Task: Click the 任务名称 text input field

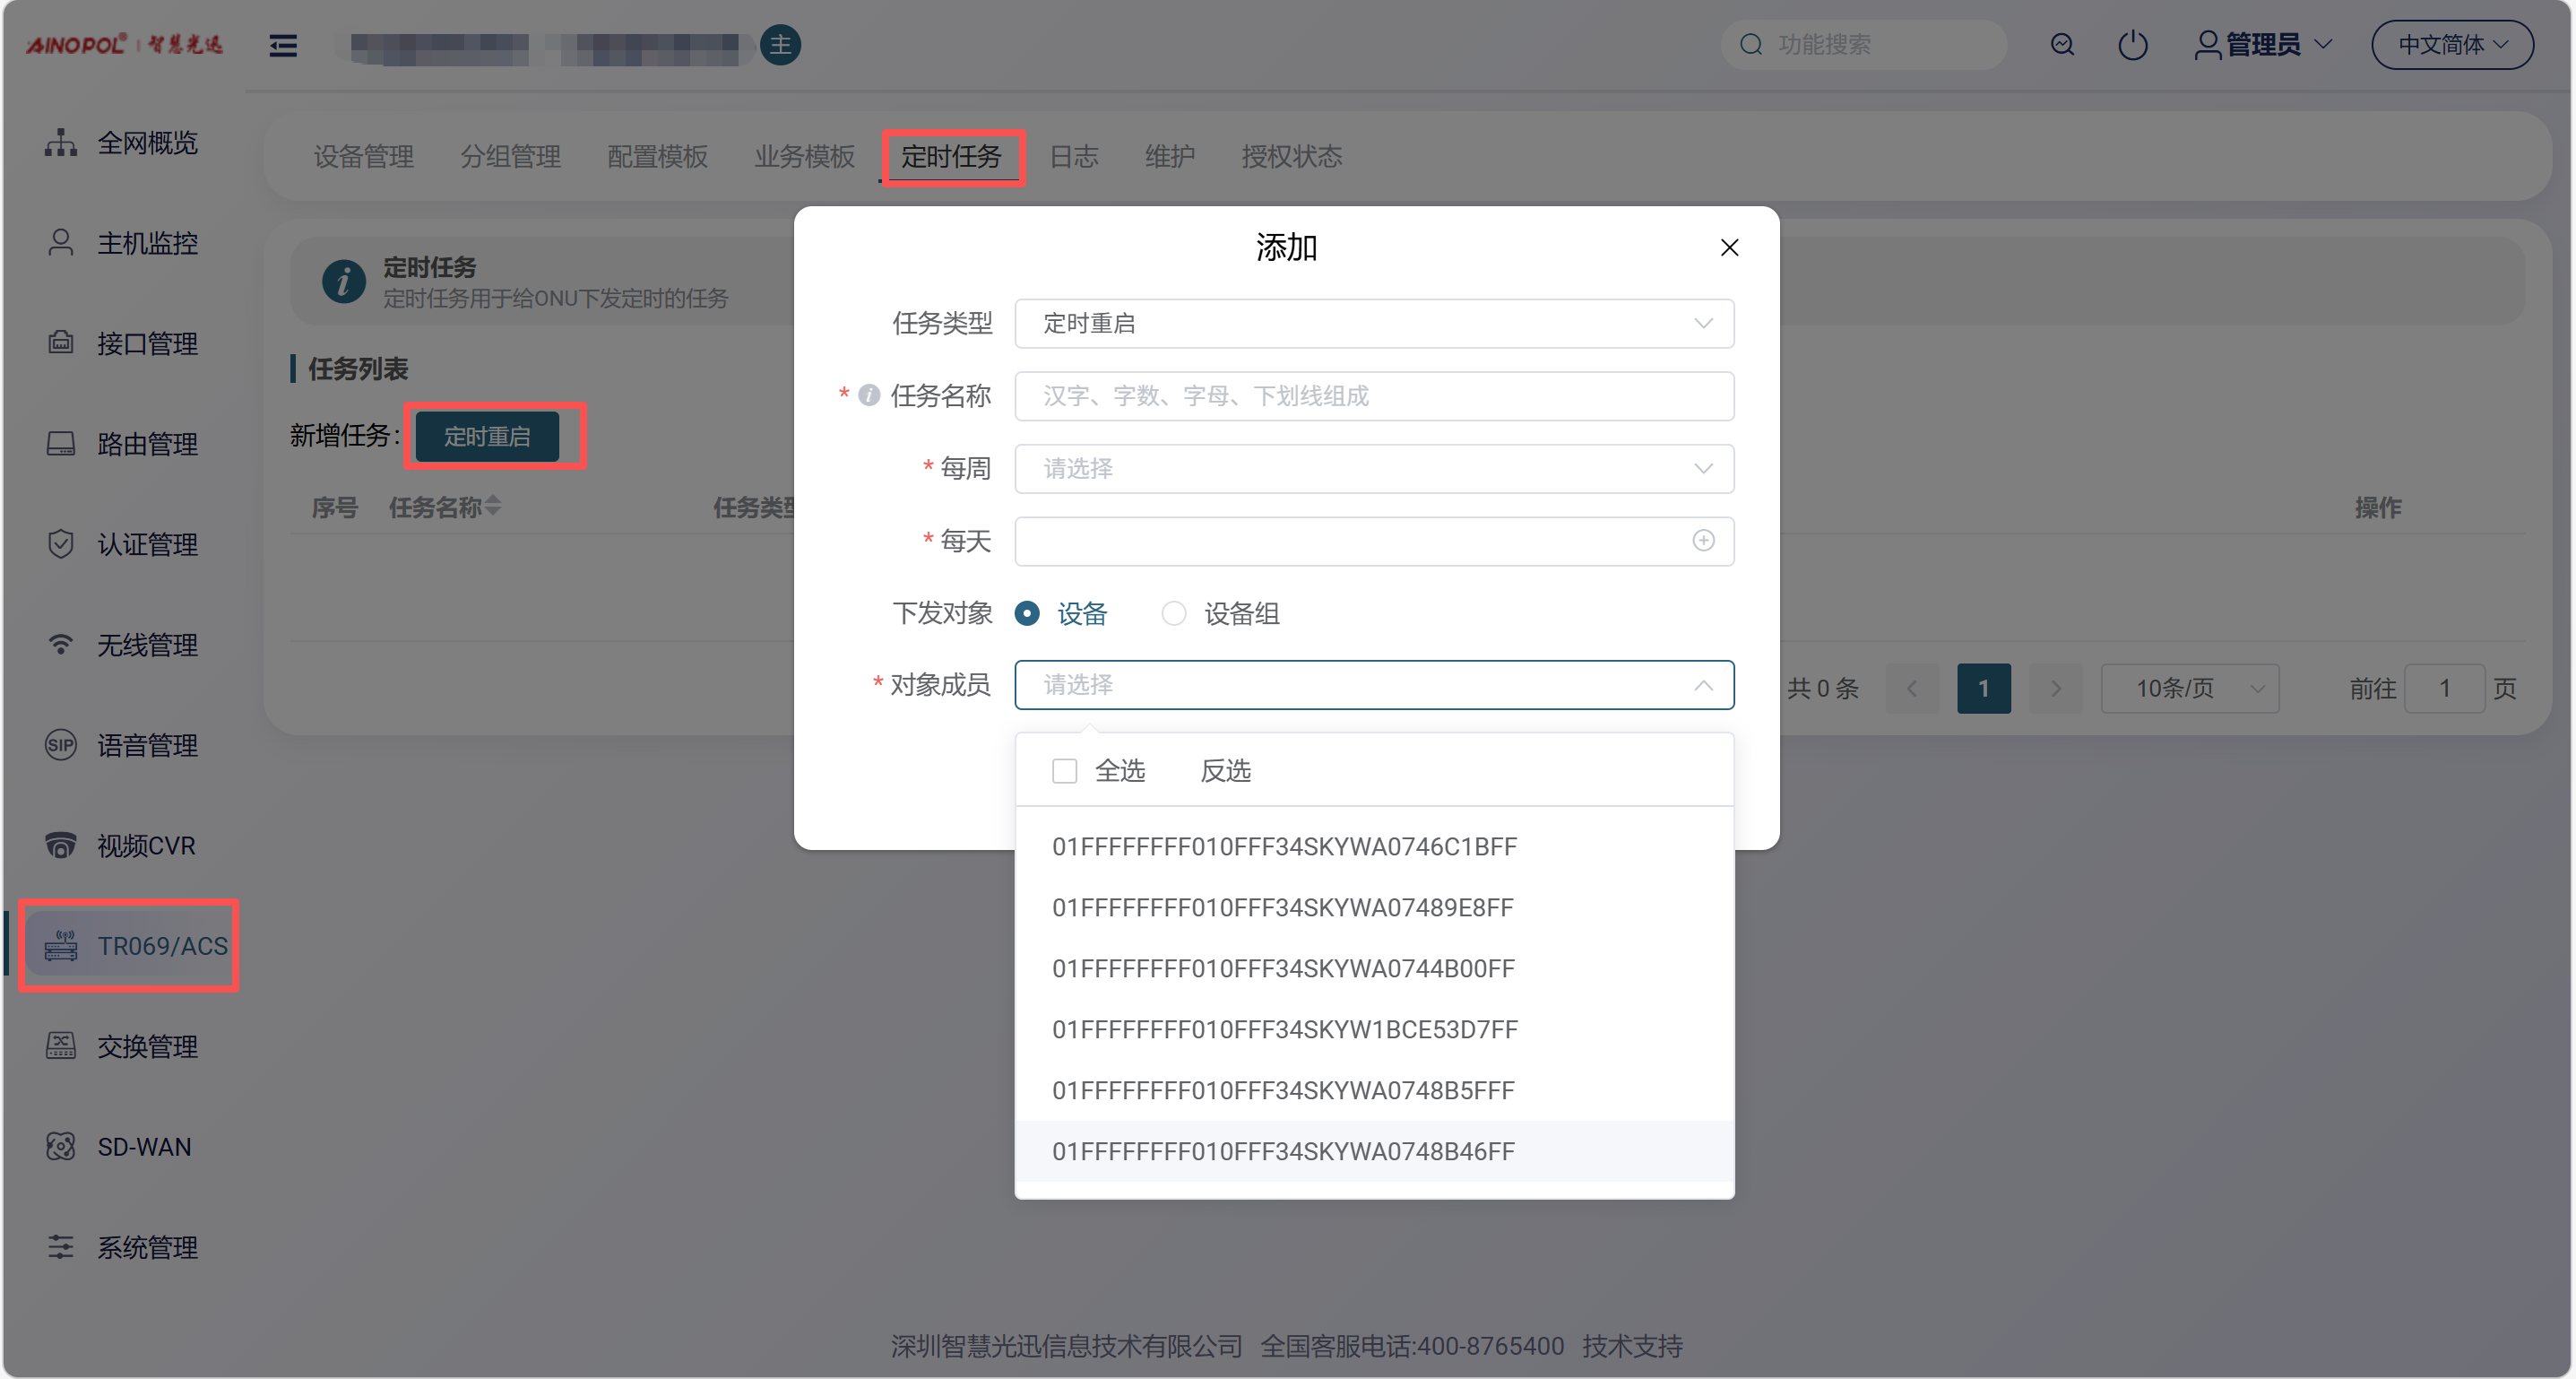Action: [1373, 396]
